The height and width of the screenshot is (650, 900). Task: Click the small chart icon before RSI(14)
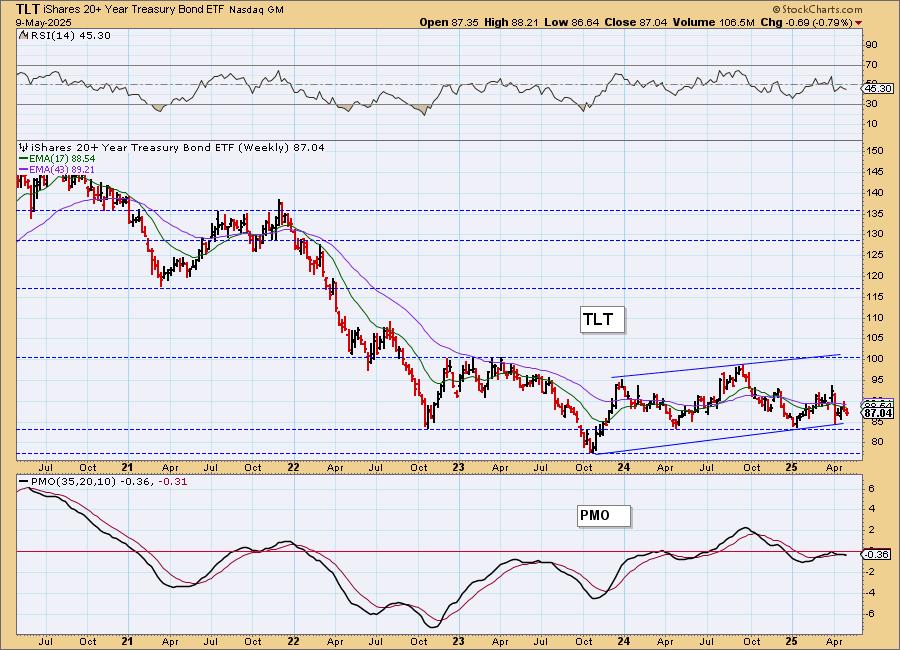23,36
